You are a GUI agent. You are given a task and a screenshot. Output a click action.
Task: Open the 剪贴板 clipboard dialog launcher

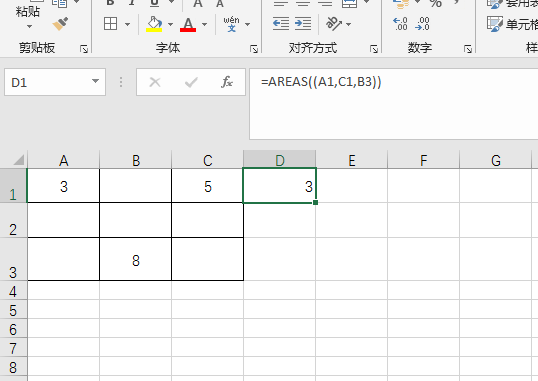tap(84, 49)
